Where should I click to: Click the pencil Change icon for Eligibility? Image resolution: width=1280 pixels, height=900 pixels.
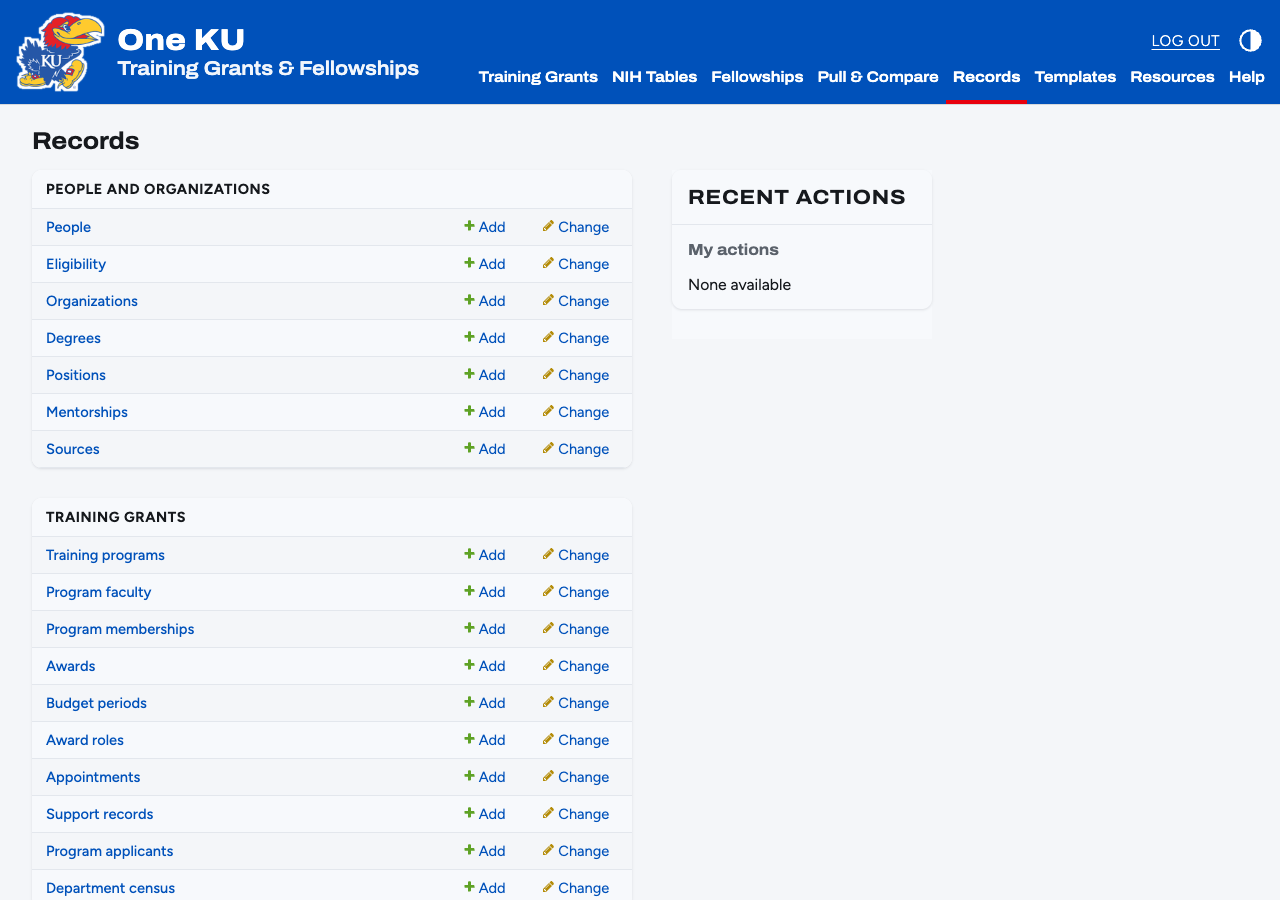click(x=548, y=263)
